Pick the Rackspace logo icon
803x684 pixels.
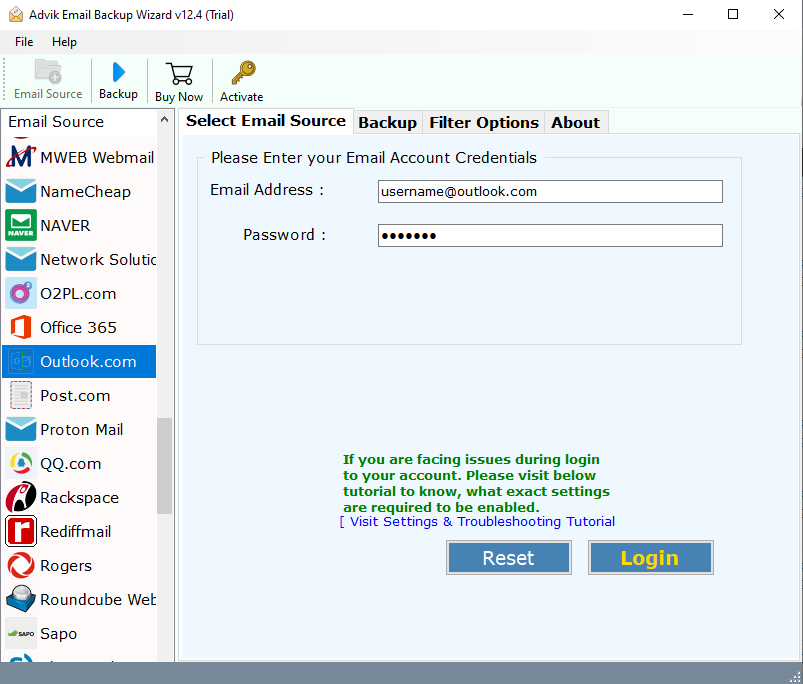20,497
